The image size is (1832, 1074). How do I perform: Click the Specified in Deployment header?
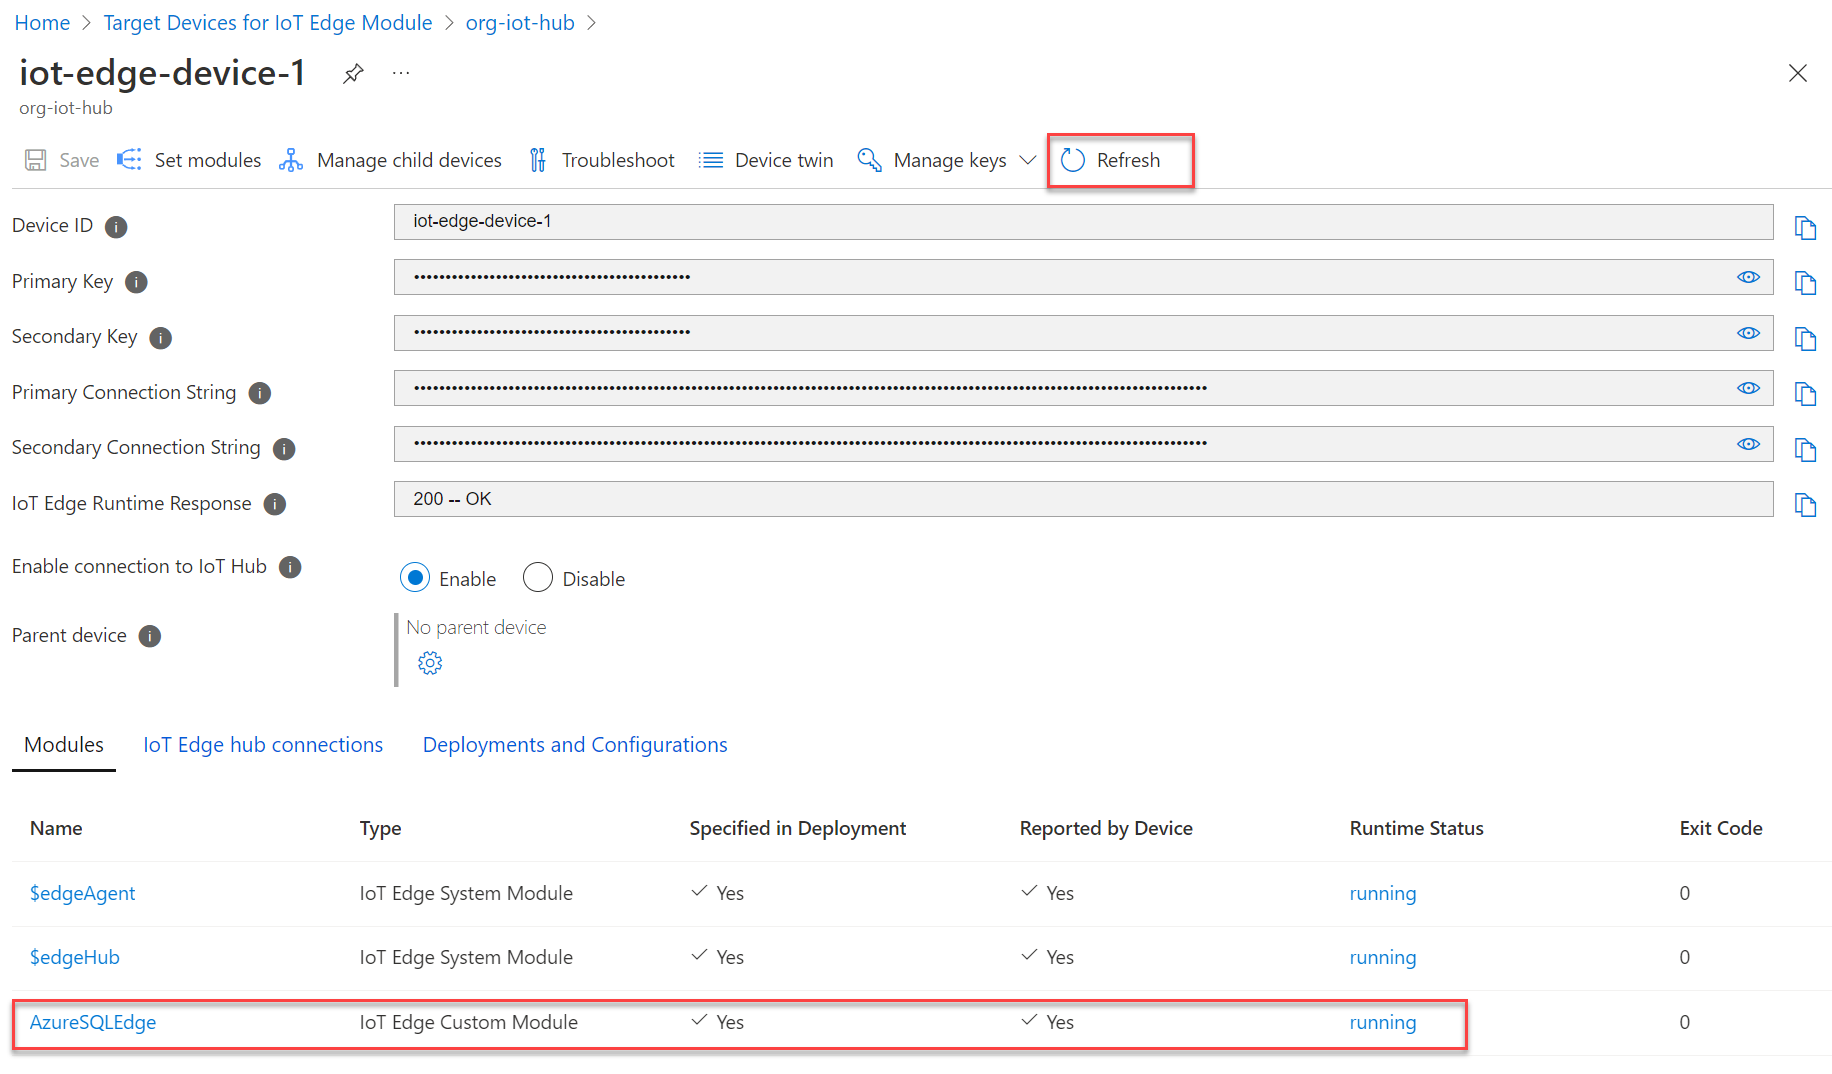coord(798,828)
